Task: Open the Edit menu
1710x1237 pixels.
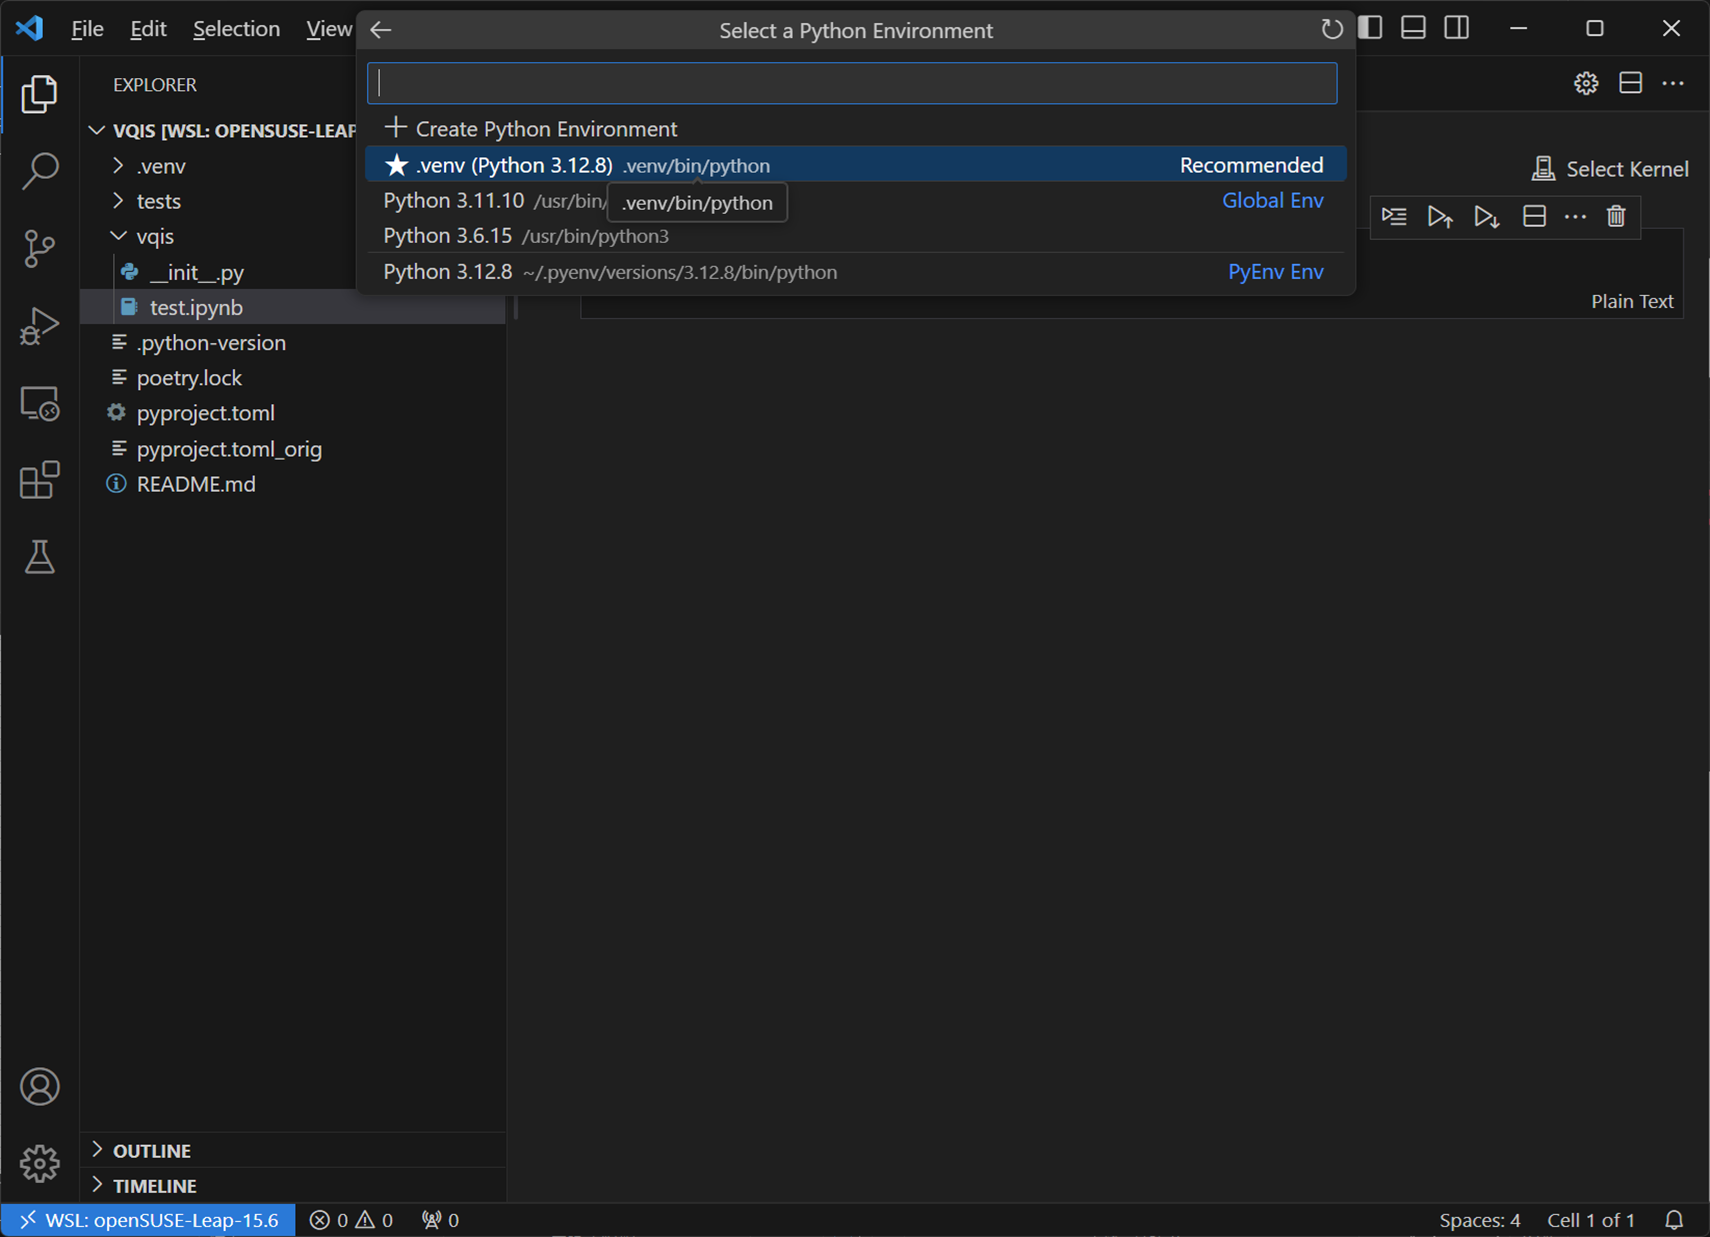Action: tap(148, 29)
